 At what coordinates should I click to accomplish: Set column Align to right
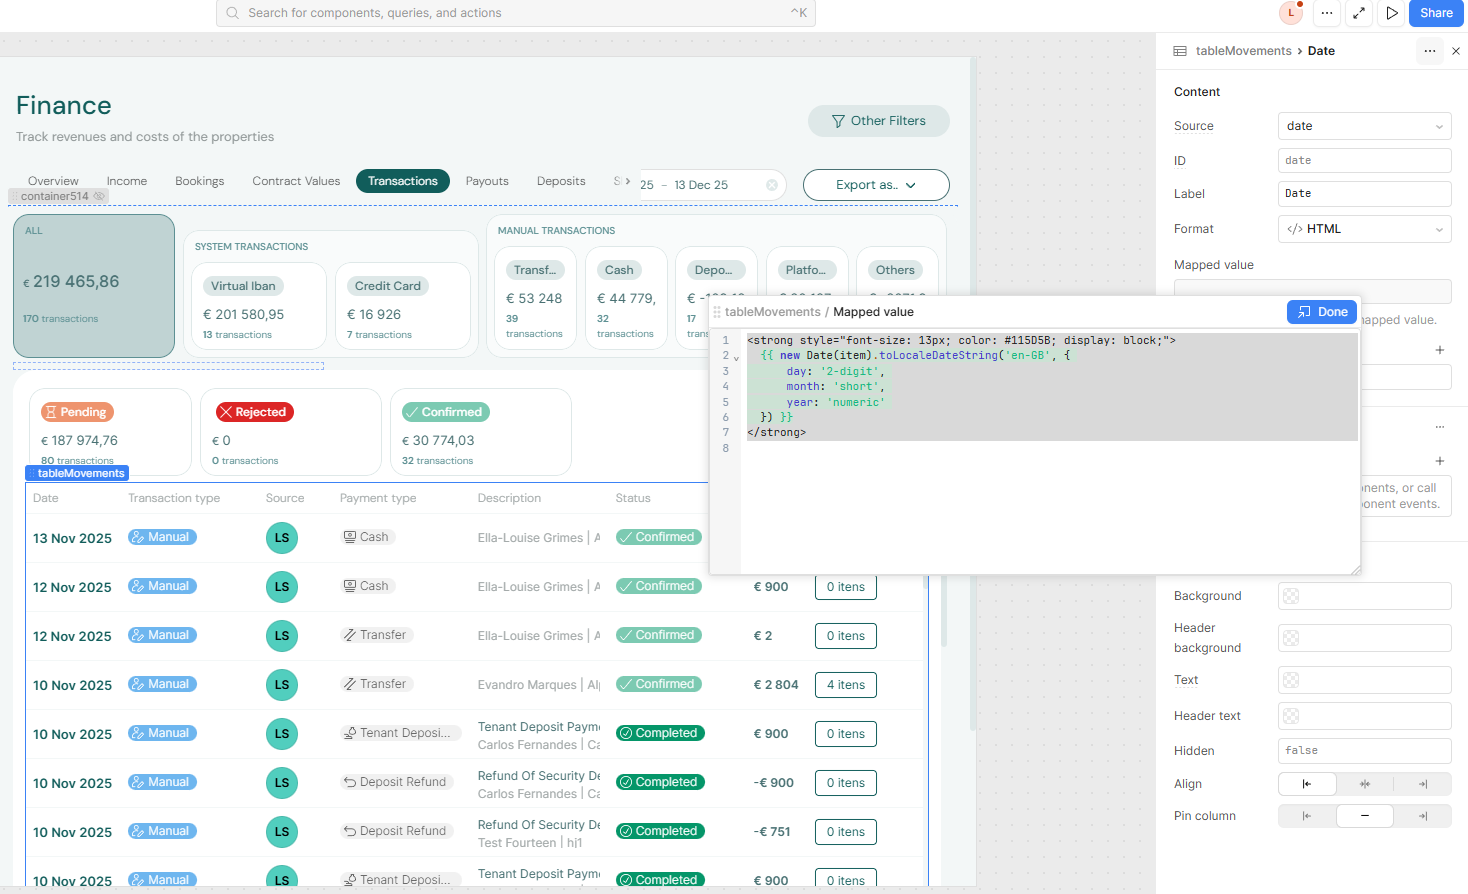[1422, 783]
